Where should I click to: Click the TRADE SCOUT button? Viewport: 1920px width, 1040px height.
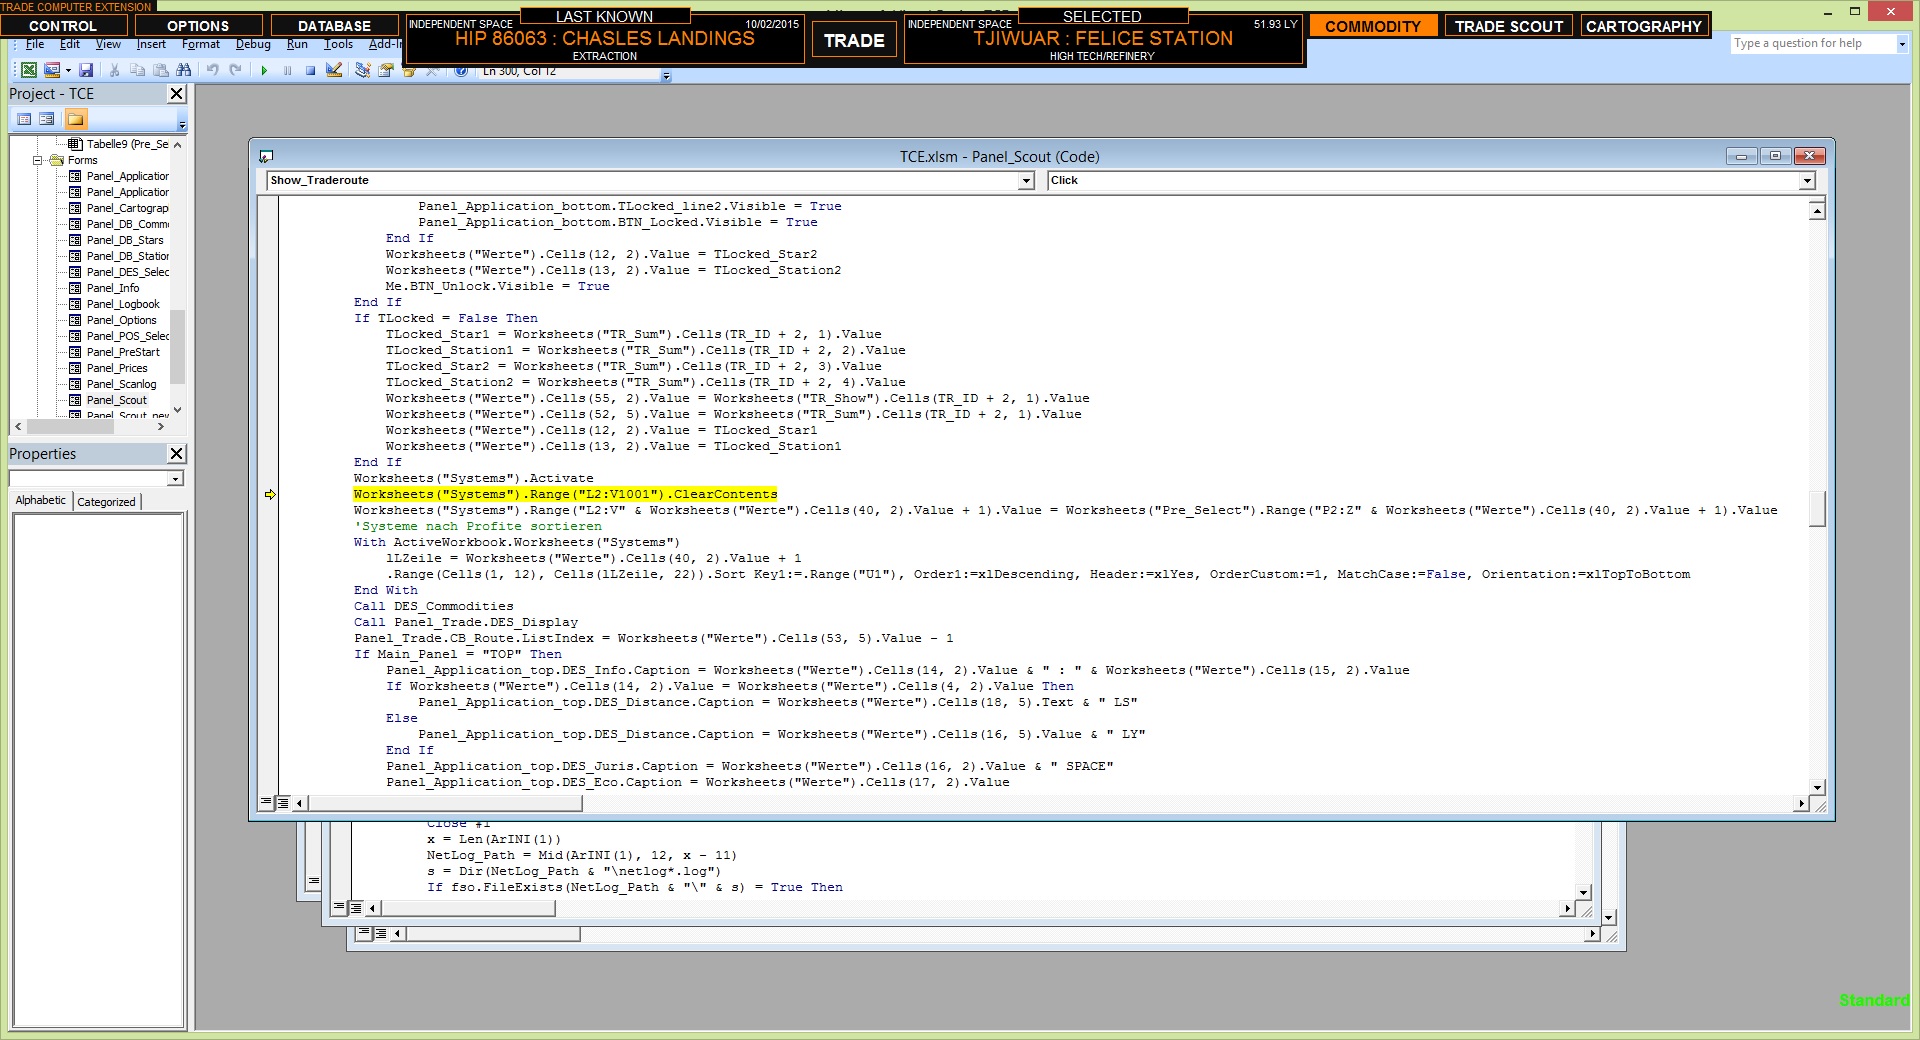[x=1508, y=26]
